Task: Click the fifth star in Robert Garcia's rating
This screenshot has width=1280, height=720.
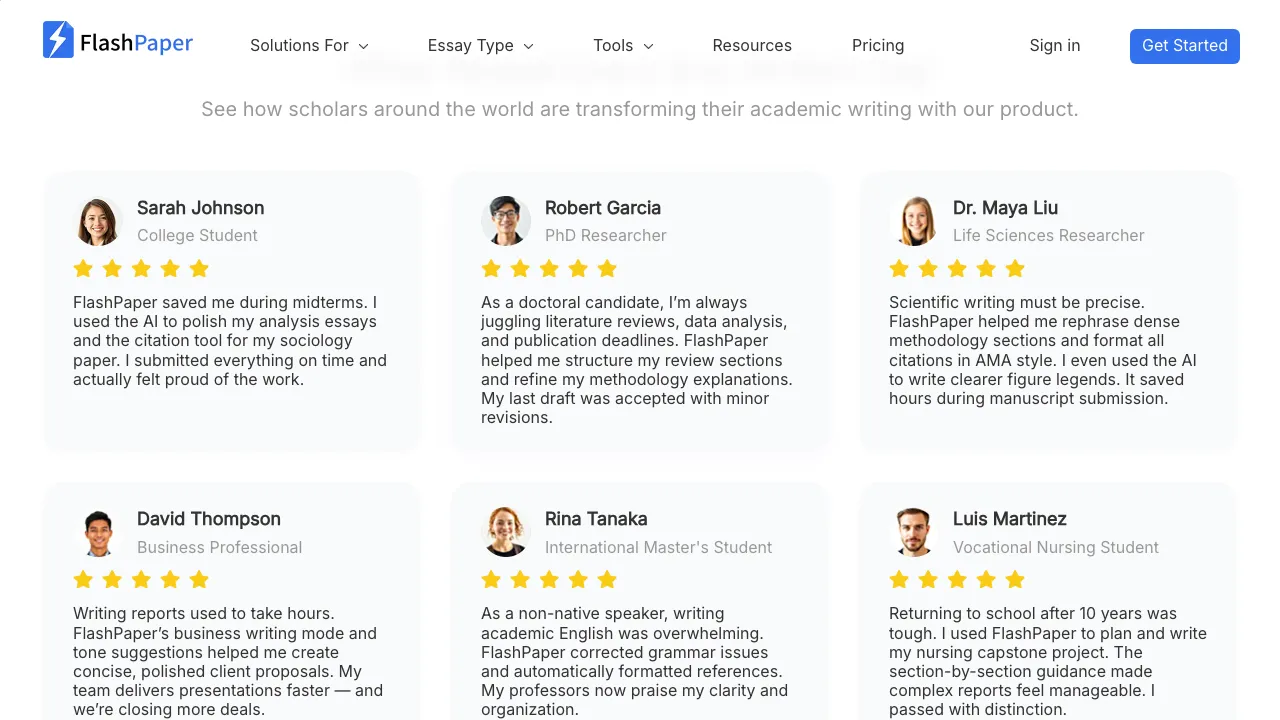Action: (x=607, y=268)
